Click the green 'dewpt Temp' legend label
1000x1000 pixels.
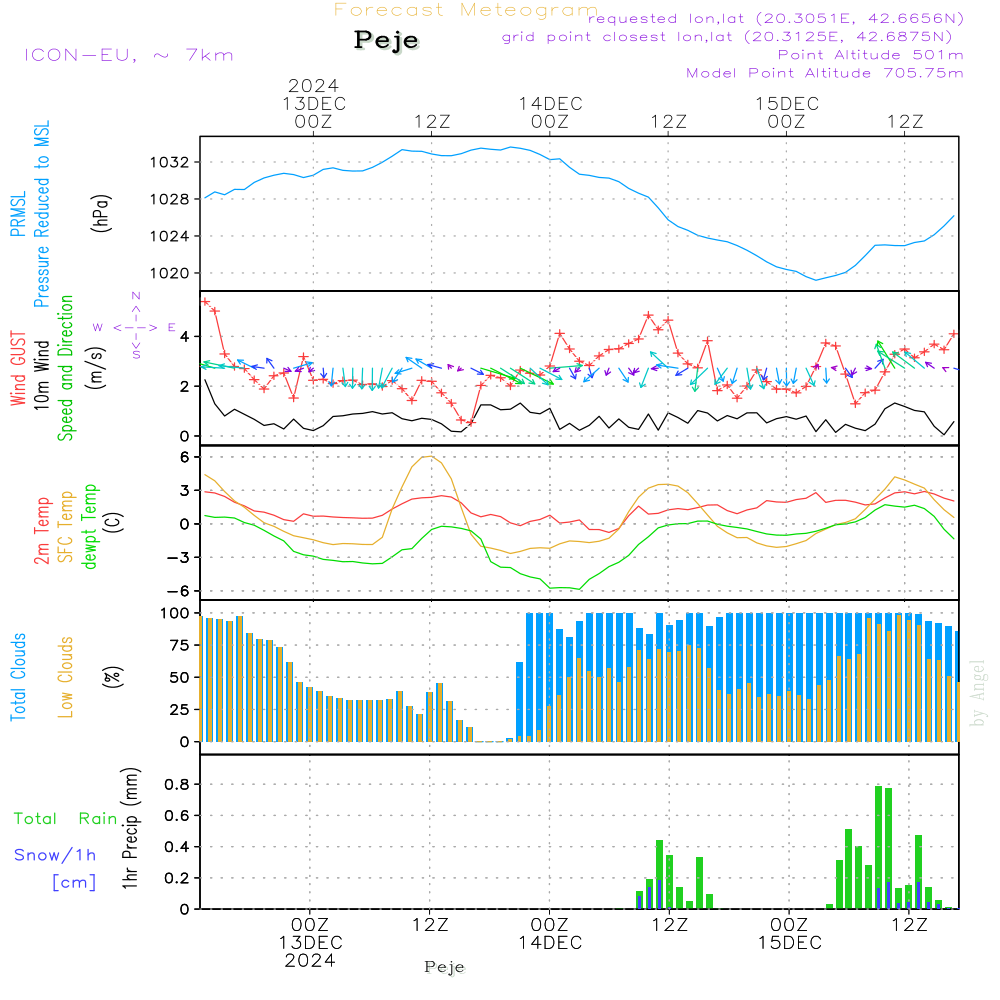coord(90,527)
